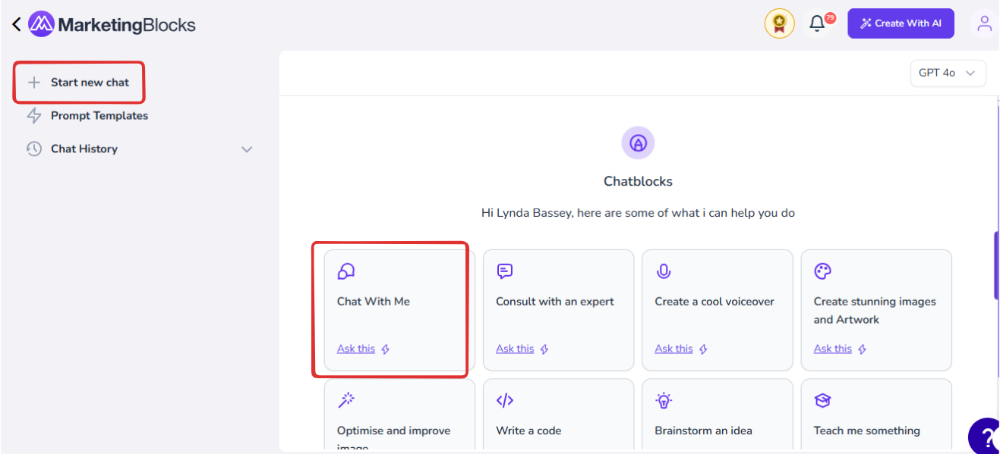Open the GPT 4o model dropdown
1000x454 pixels.
pyautogui.click(x=948, y=73)
